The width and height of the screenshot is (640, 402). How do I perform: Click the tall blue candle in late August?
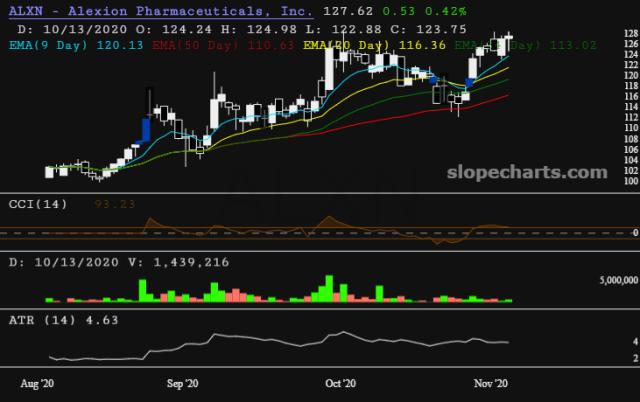click(x=146, y=130)
